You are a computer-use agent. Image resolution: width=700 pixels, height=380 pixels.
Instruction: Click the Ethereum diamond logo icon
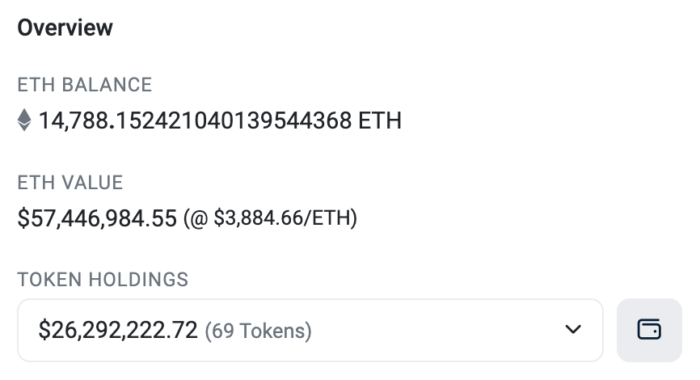click(x=24, y=120)
